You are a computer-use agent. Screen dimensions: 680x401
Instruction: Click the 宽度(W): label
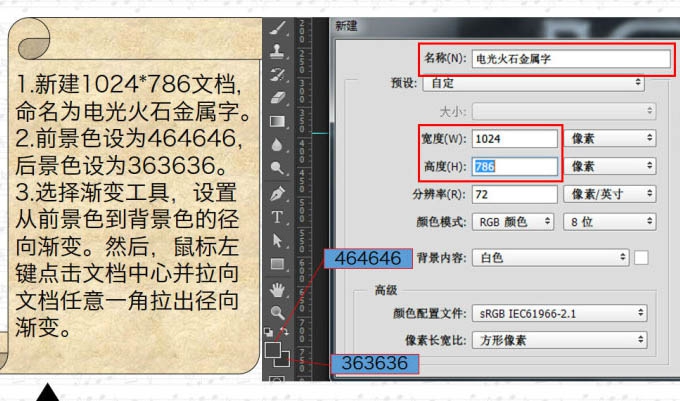444,139
